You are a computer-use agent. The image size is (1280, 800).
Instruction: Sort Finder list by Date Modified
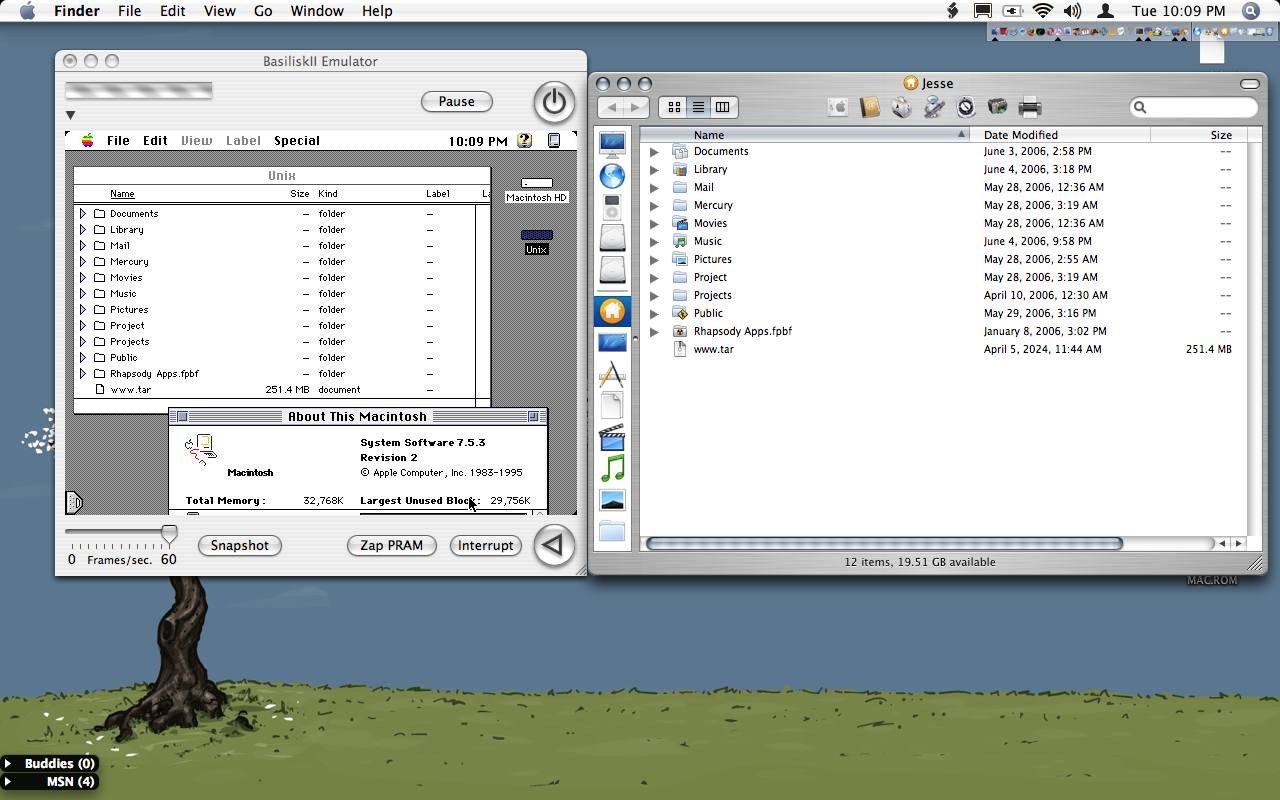point(1060,135)
